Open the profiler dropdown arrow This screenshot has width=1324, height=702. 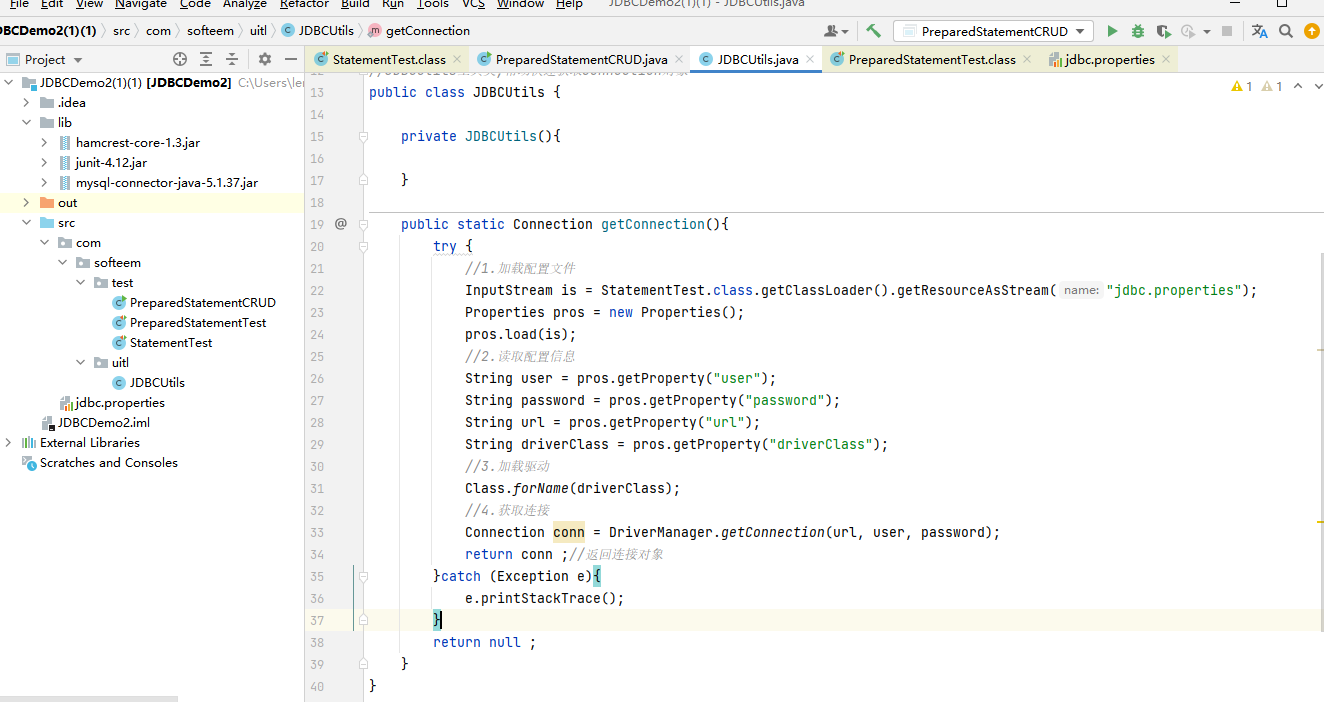pyautogui.click(x=1206, y=32)
